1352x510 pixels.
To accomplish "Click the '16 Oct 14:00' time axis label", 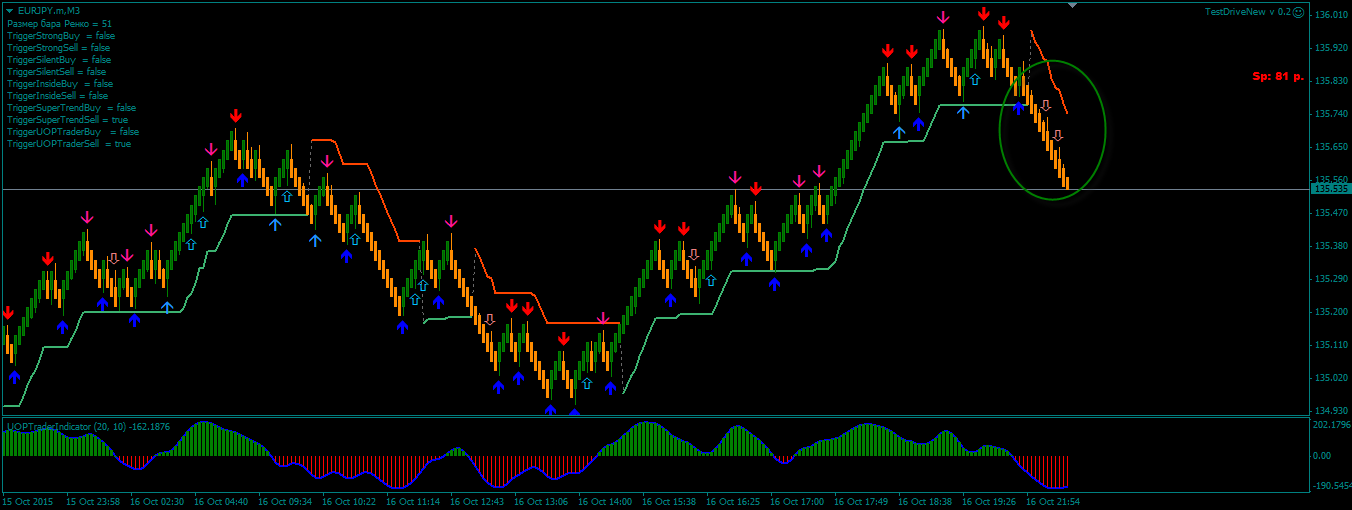I will 605,501.
